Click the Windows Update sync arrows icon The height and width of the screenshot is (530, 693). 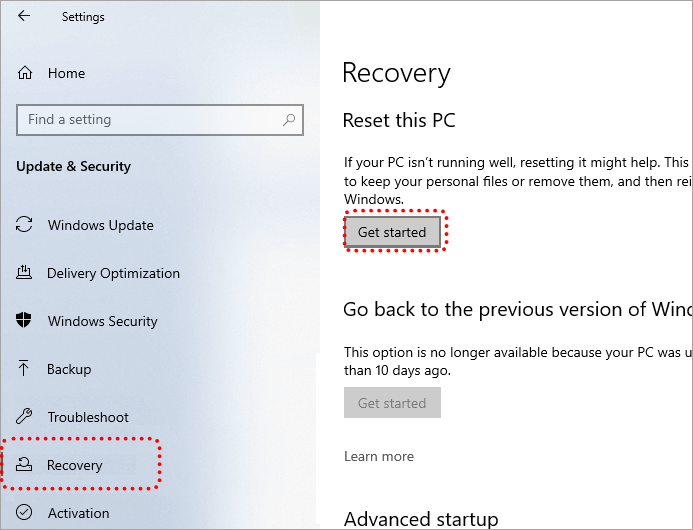[x=25, y=225]
